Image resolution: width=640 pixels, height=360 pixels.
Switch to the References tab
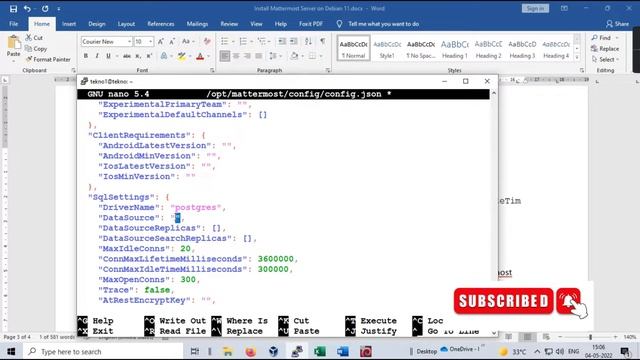[161, 24]
